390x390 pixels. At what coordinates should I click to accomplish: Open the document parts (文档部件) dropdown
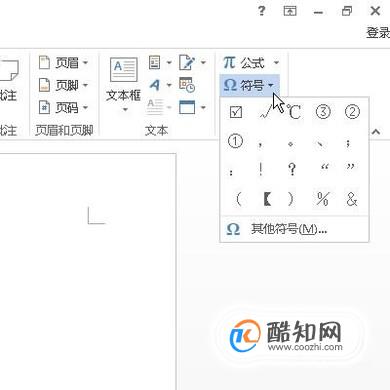[160, 62]
